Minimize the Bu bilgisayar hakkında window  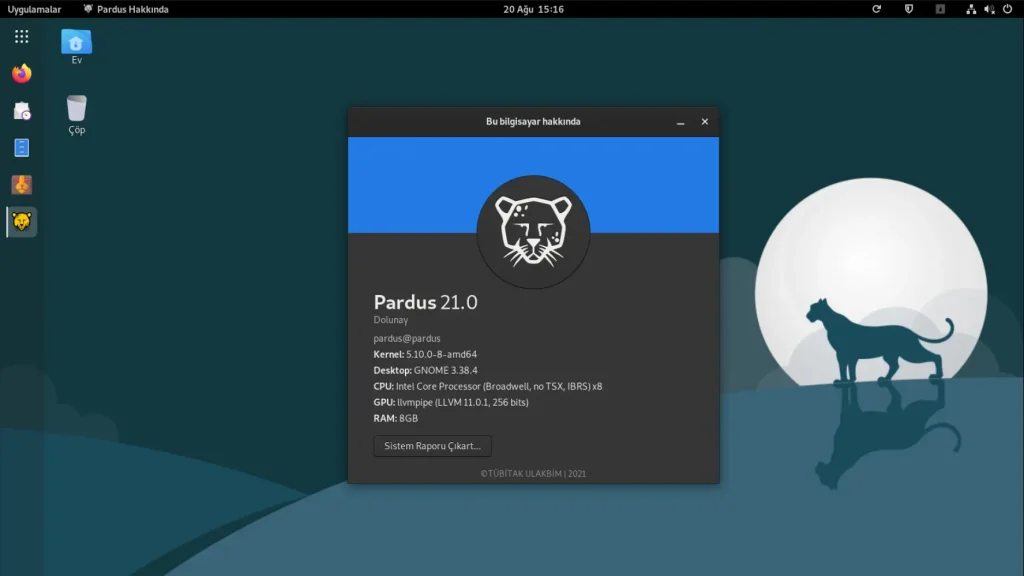(x=680, y=121)
